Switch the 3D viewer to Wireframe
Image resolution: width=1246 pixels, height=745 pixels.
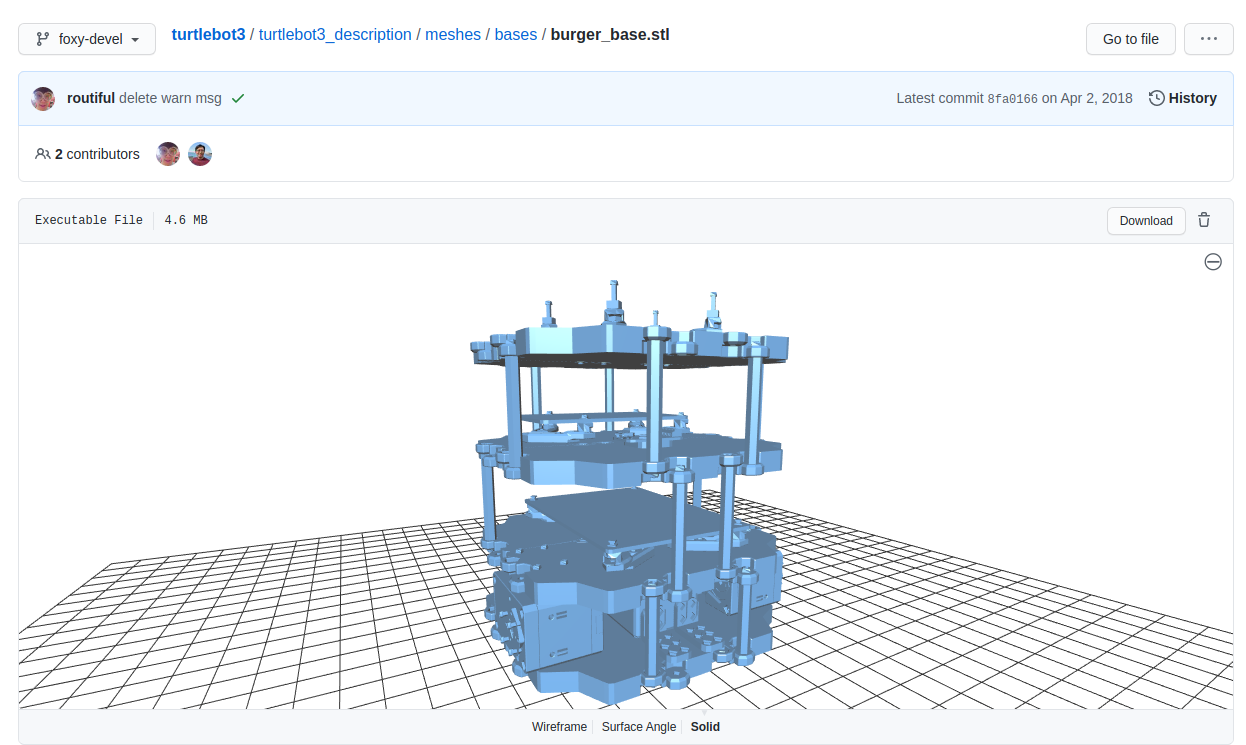click(x=559, y=727)
